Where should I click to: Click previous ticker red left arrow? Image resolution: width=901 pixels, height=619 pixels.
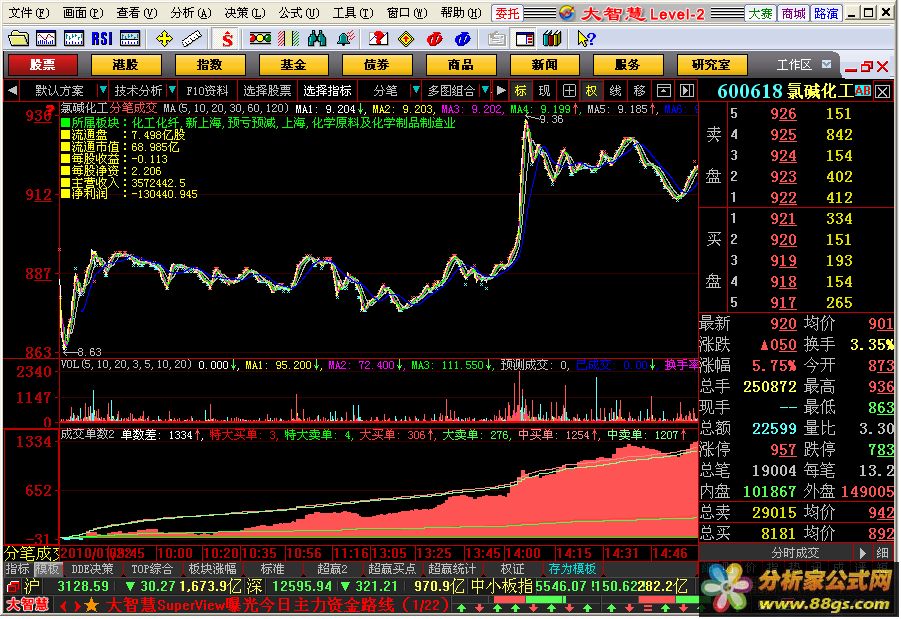coord(63,605)
